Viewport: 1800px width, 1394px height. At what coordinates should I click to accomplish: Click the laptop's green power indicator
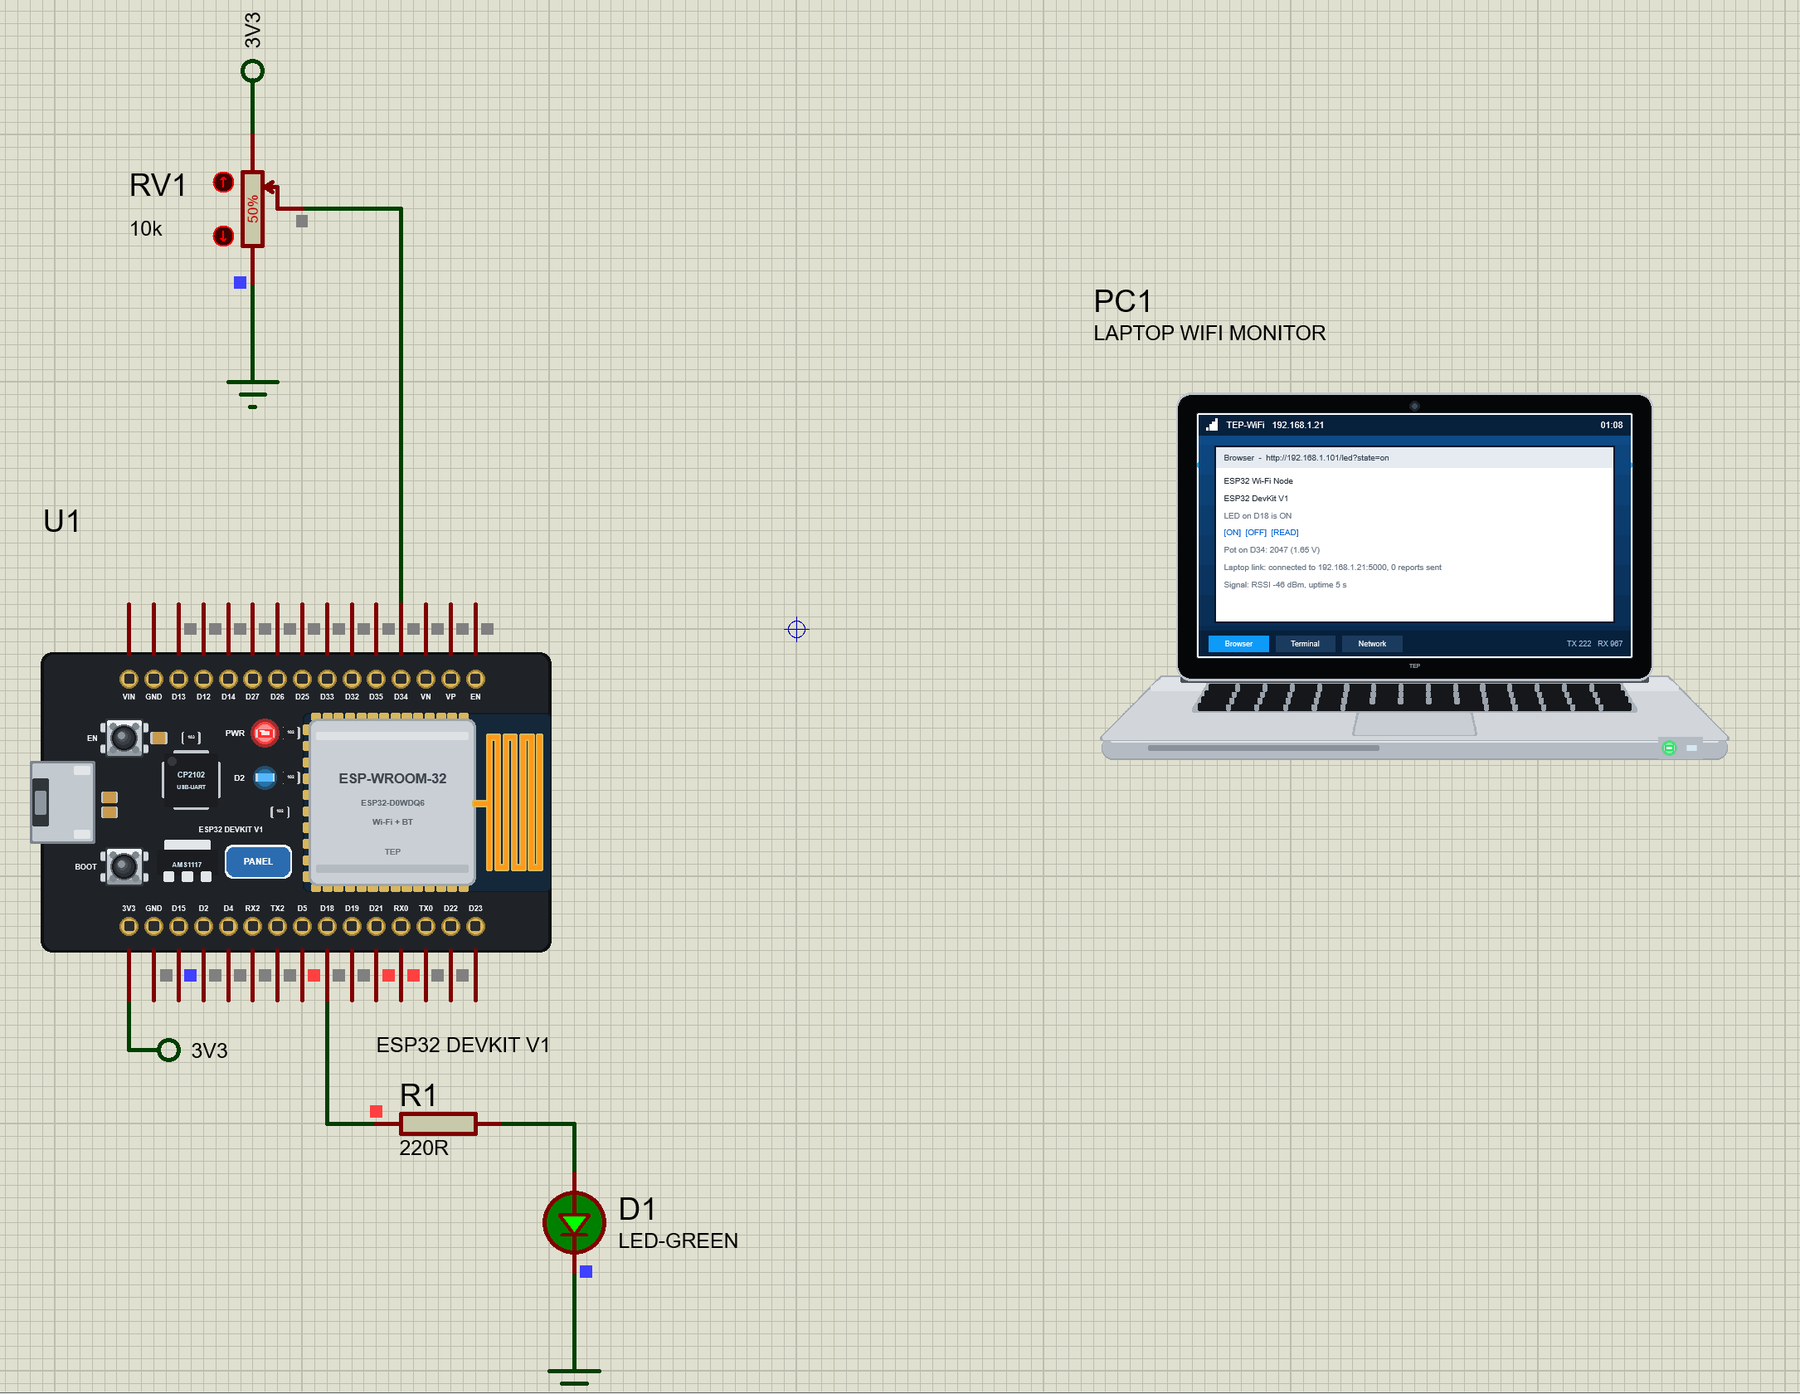(1668, 748)
